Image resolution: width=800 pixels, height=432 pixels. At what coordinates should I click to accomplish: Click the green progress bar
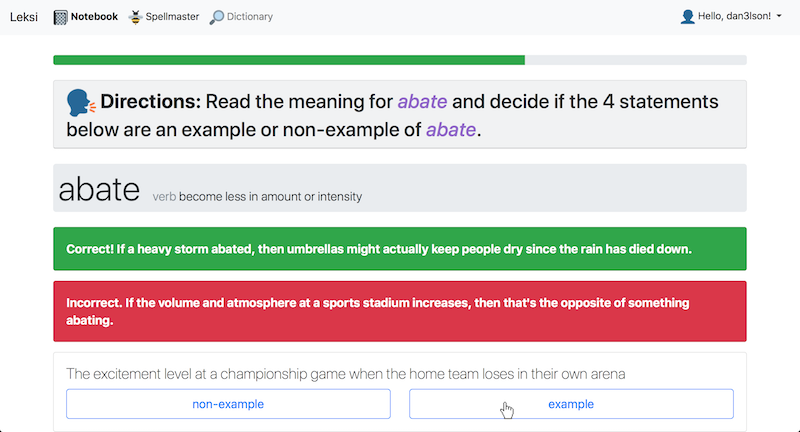click(289, 60)
